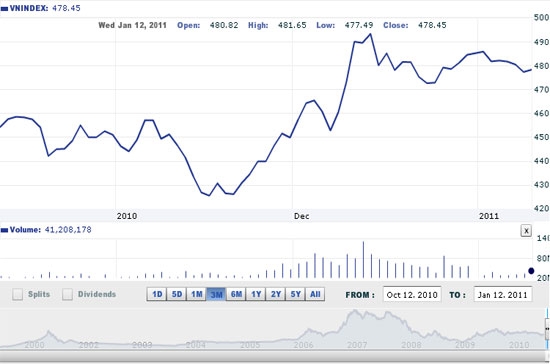Click the Volume: 41,208,178 label
The image size is (550, 364).
click(x=51, y=230)
